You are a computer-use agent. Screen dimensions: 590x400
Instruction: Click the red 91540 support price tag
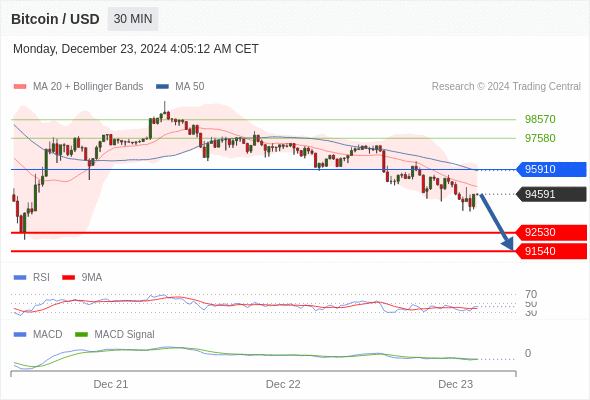pyautogui.click(x=551, y=251)
